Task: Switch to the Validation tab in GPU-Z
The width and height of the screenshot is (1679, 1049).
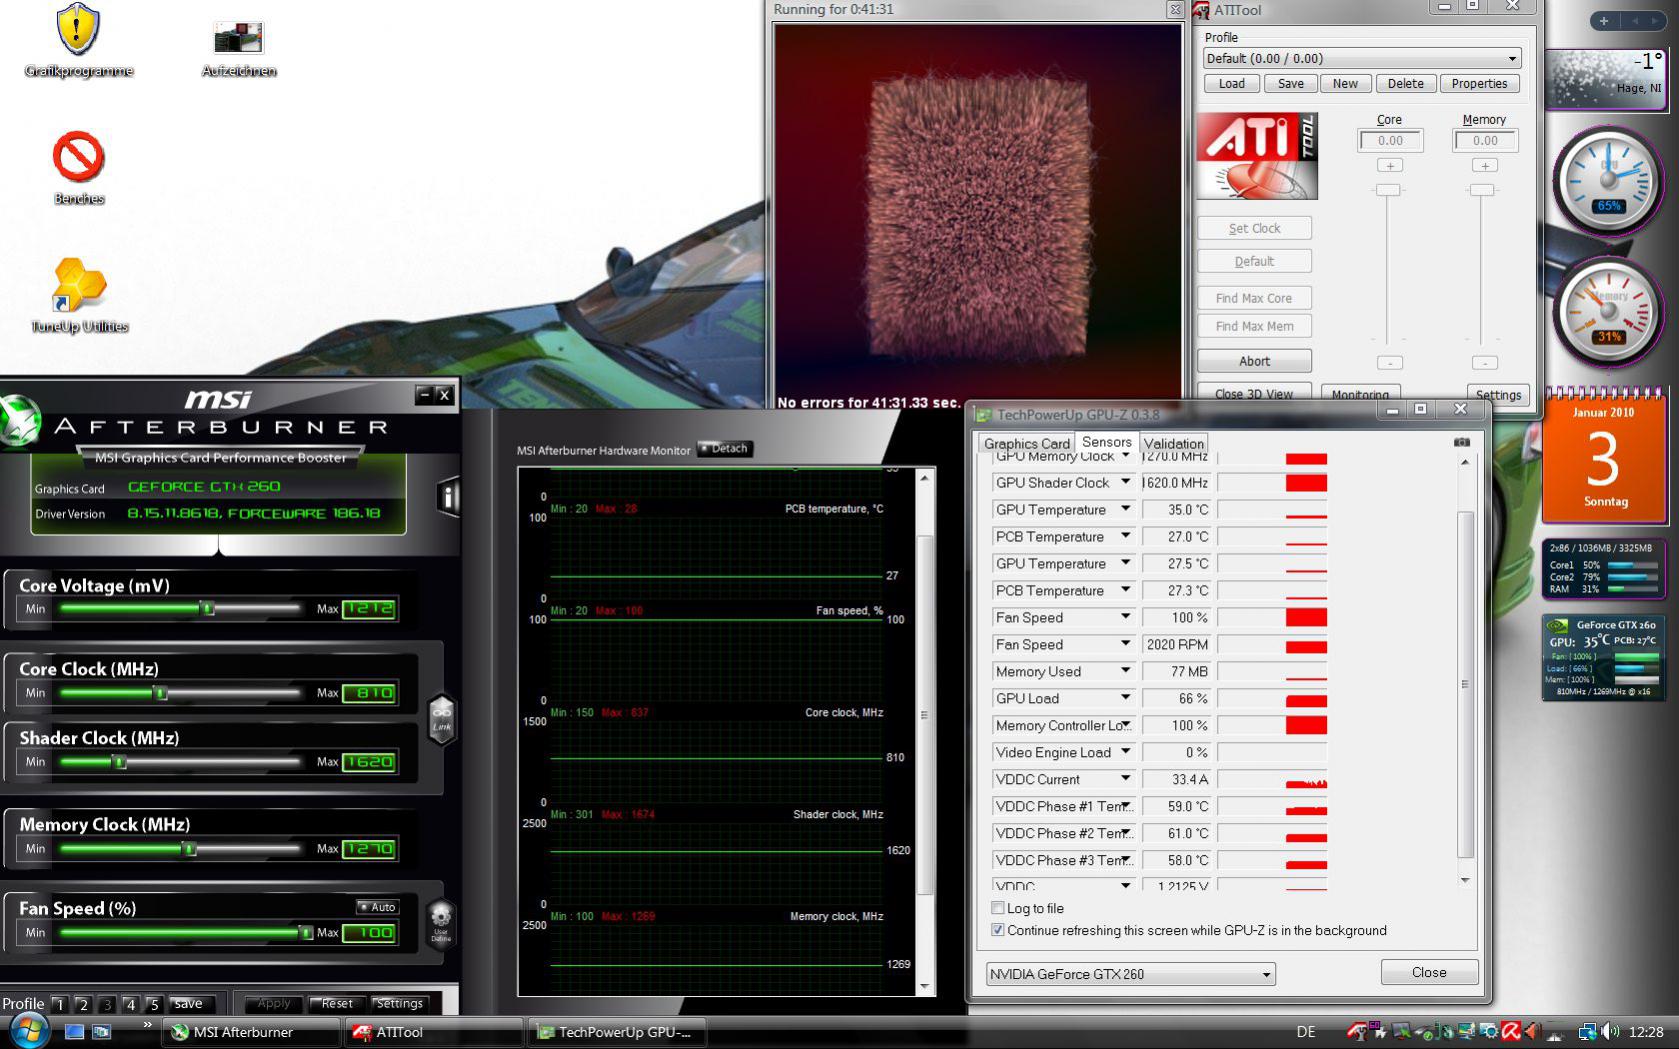Action: [1174, 443]
